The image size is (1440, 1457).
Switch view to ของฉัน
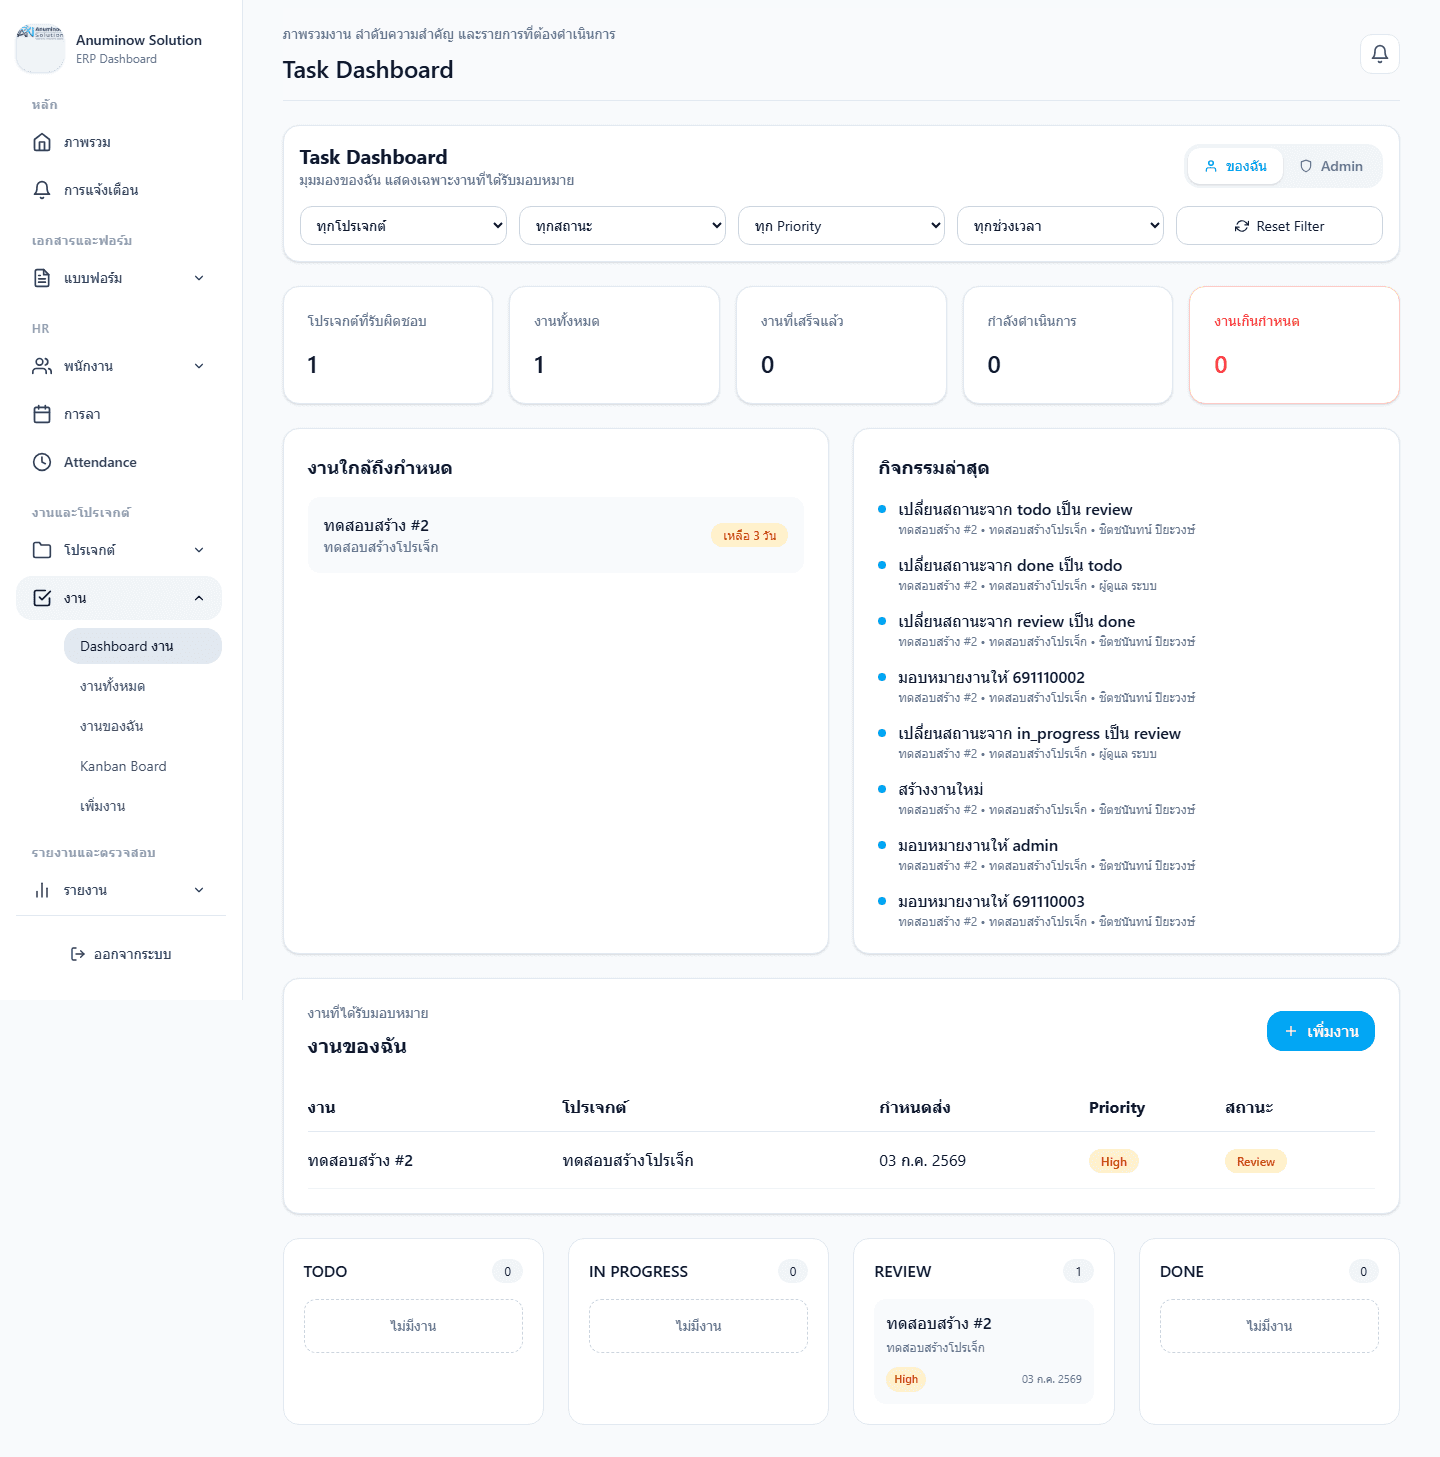1235,166
